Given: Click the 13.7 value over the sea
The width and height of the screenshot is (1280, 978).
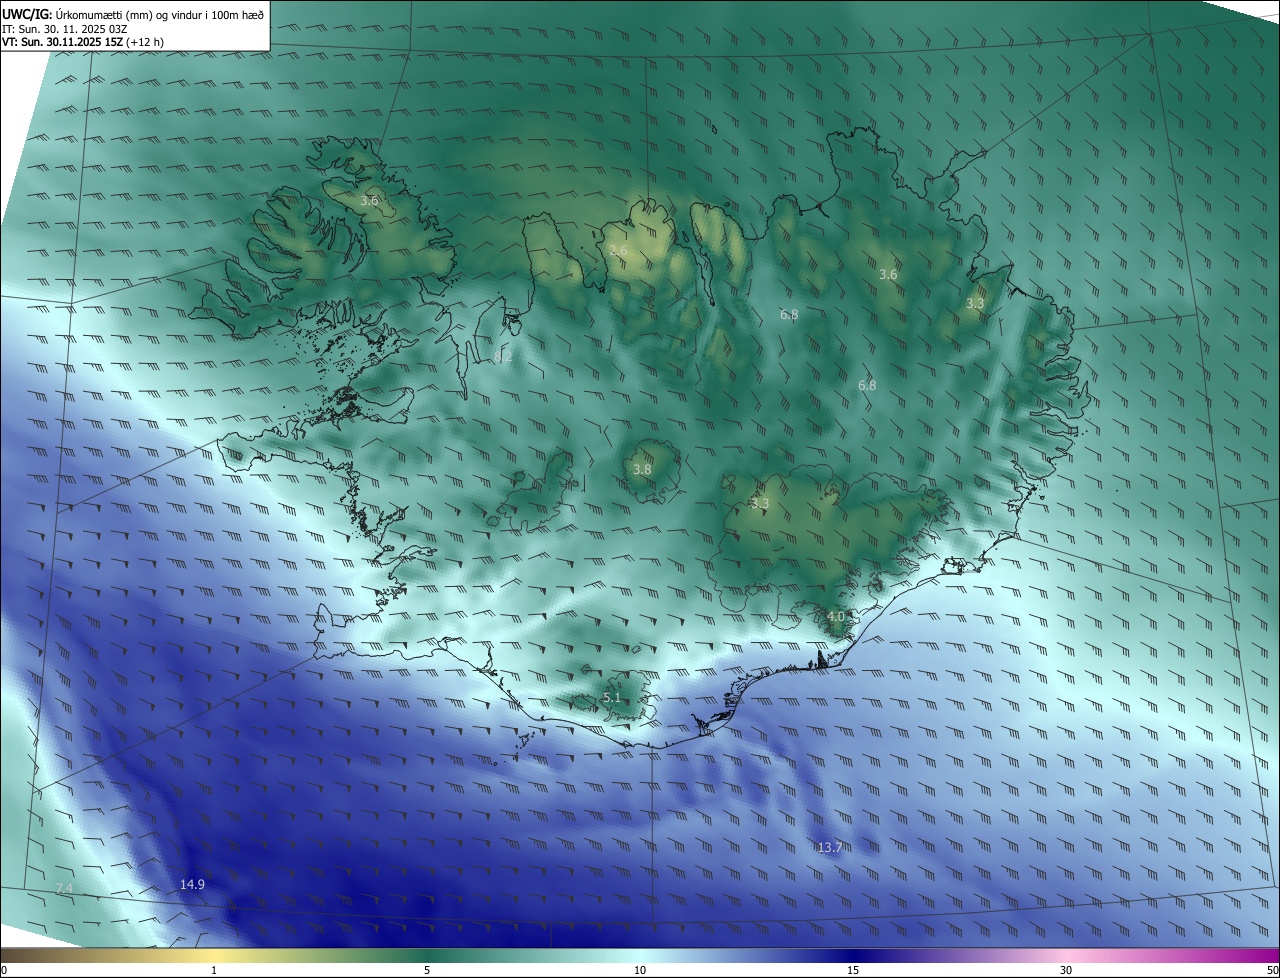Looking at the screenshot, I should (830, 847).
